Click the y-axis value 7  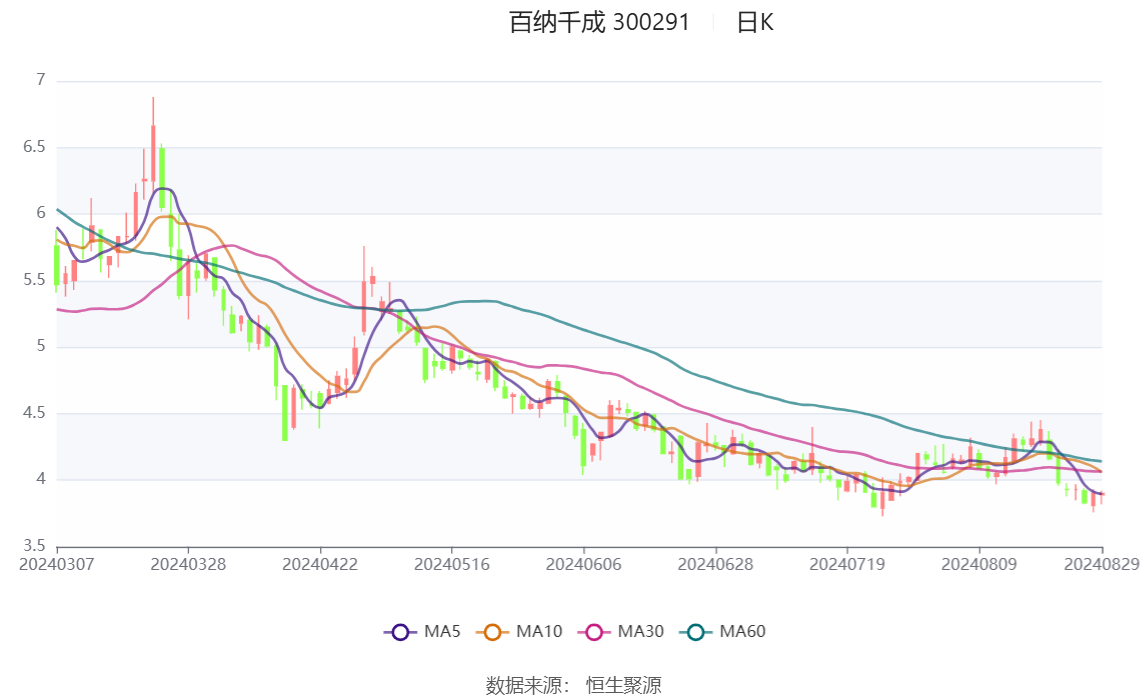[41, 80]
